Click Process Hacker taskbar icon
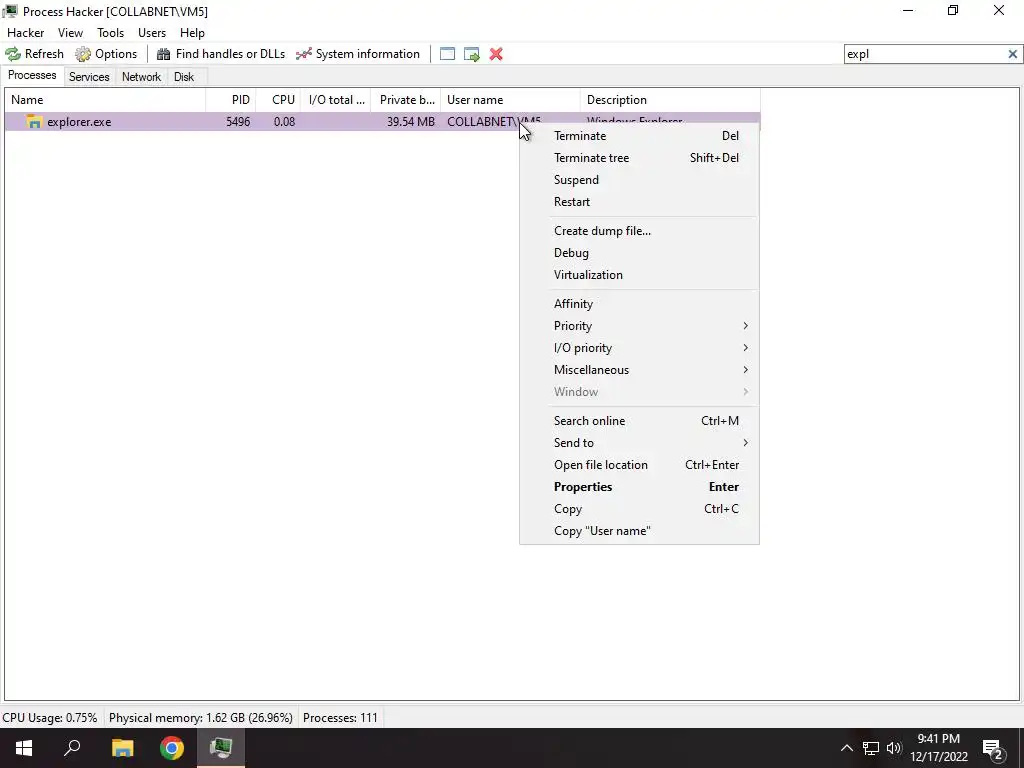The width and height of the screenshot is (1024, 768). coord(221,748)
